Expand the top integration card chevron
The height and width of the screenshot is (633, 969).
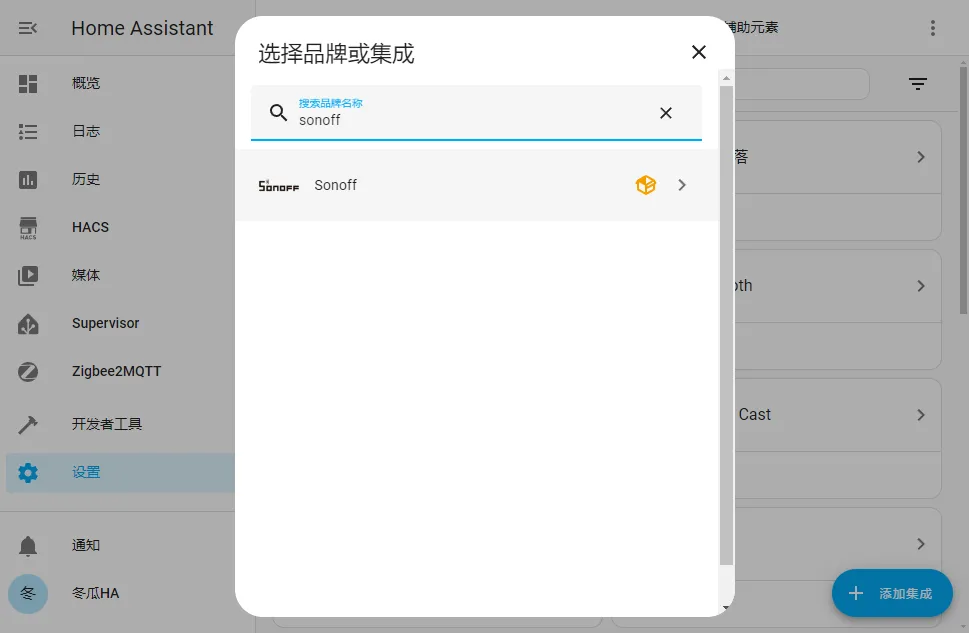tap(921, 157)
